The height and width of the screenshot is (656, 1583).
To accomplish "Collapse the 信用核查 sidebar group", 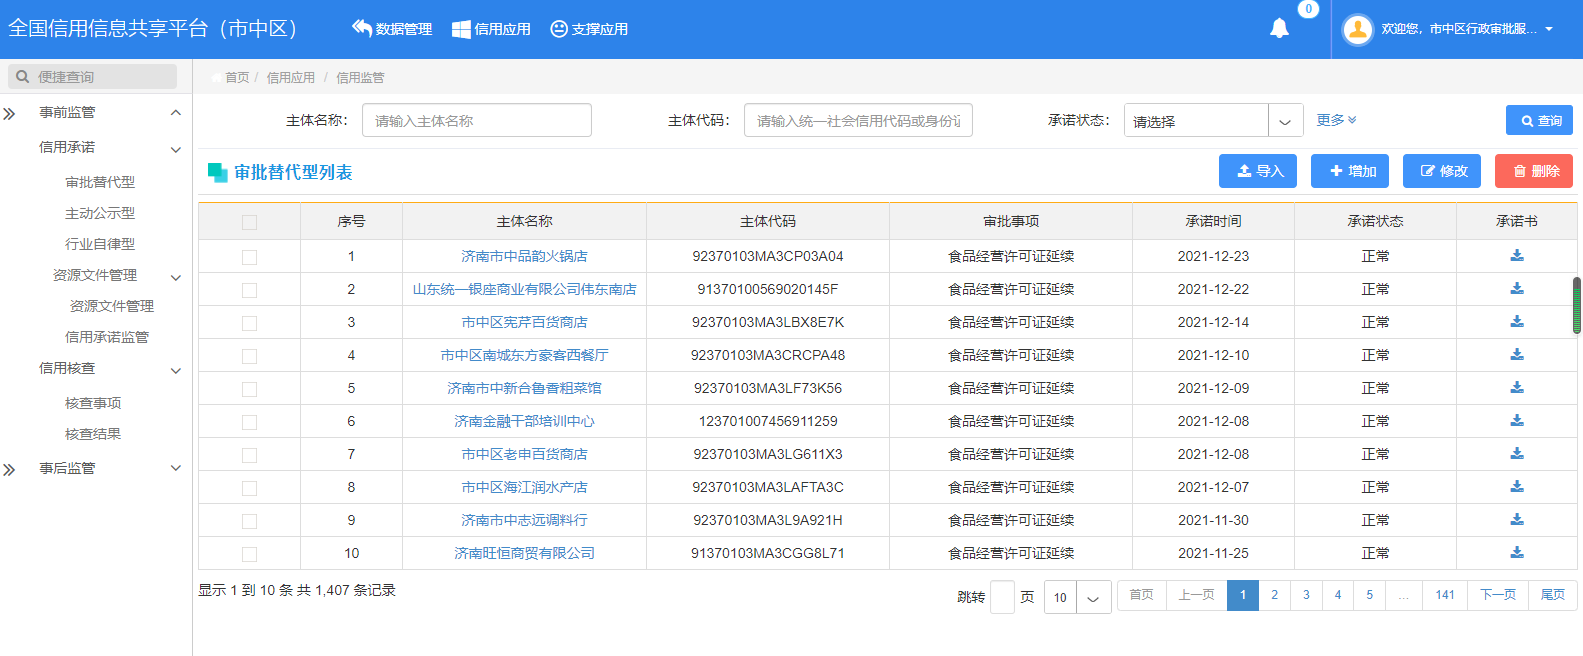I will (x=176, y=370).
